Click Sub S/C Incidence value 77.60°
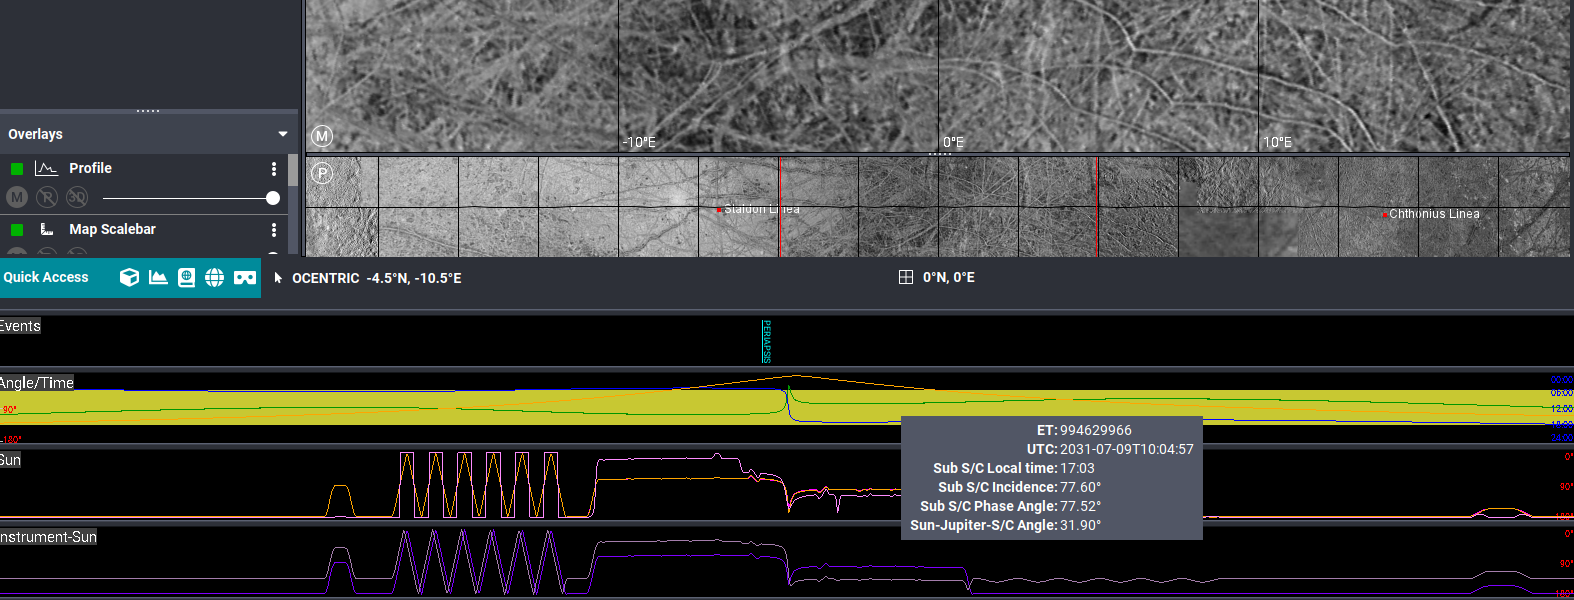Screen dimensions: 1574x600 (x=1080, y=487)
